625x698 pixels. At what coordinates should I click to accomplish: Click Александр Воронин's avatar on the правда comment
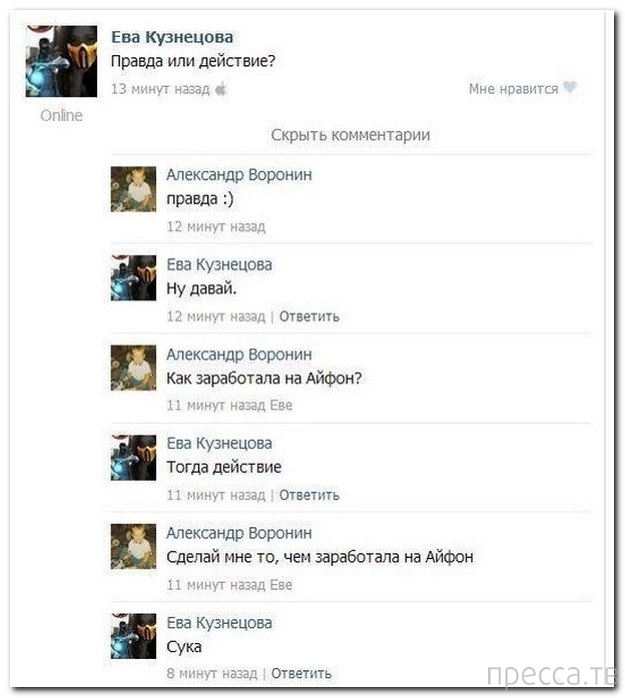click(x=133, y=189)
